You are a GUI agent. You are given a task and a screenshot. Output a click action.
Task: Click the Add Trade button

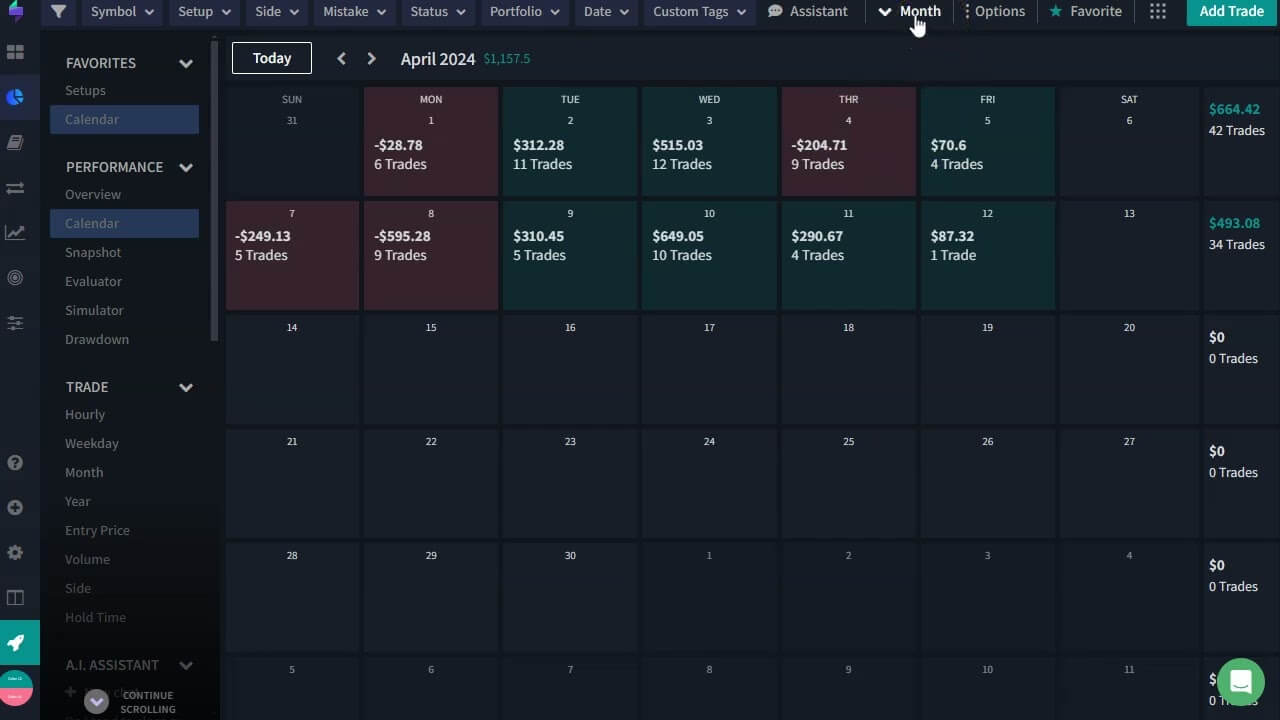coord(1231,12)
